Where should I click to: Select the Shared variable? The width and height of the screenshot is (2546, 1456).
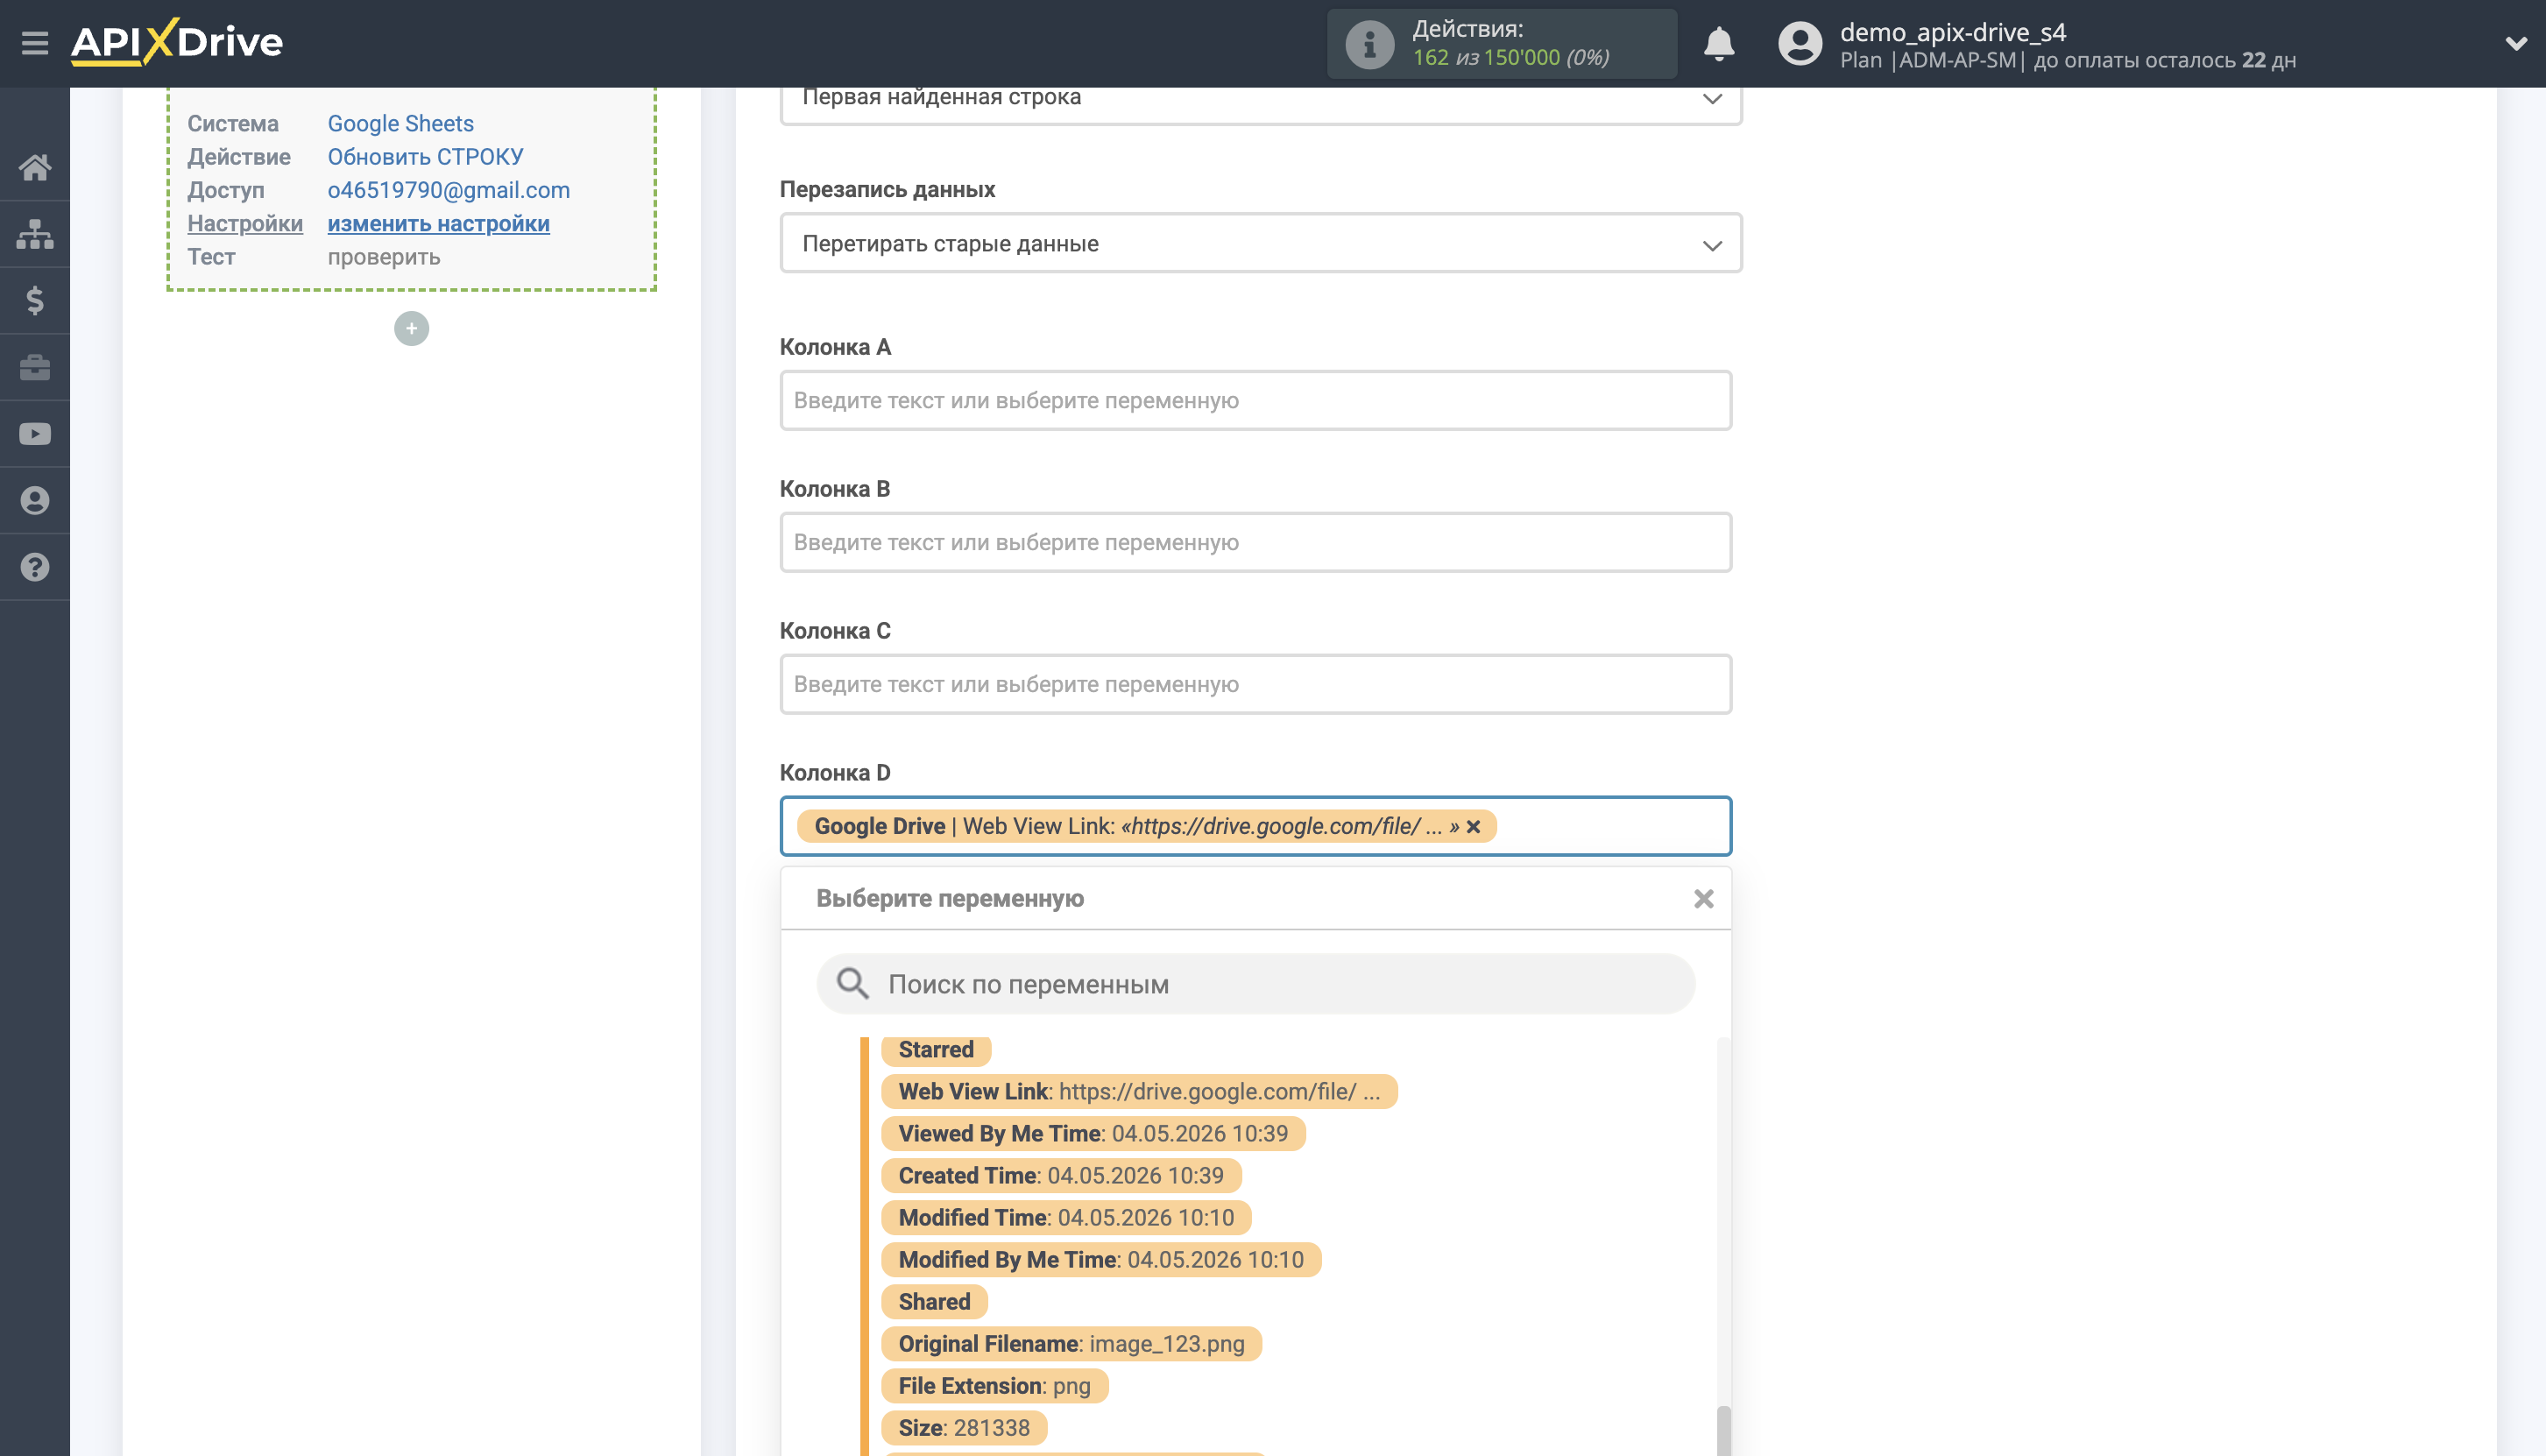tap(934, 1301)
